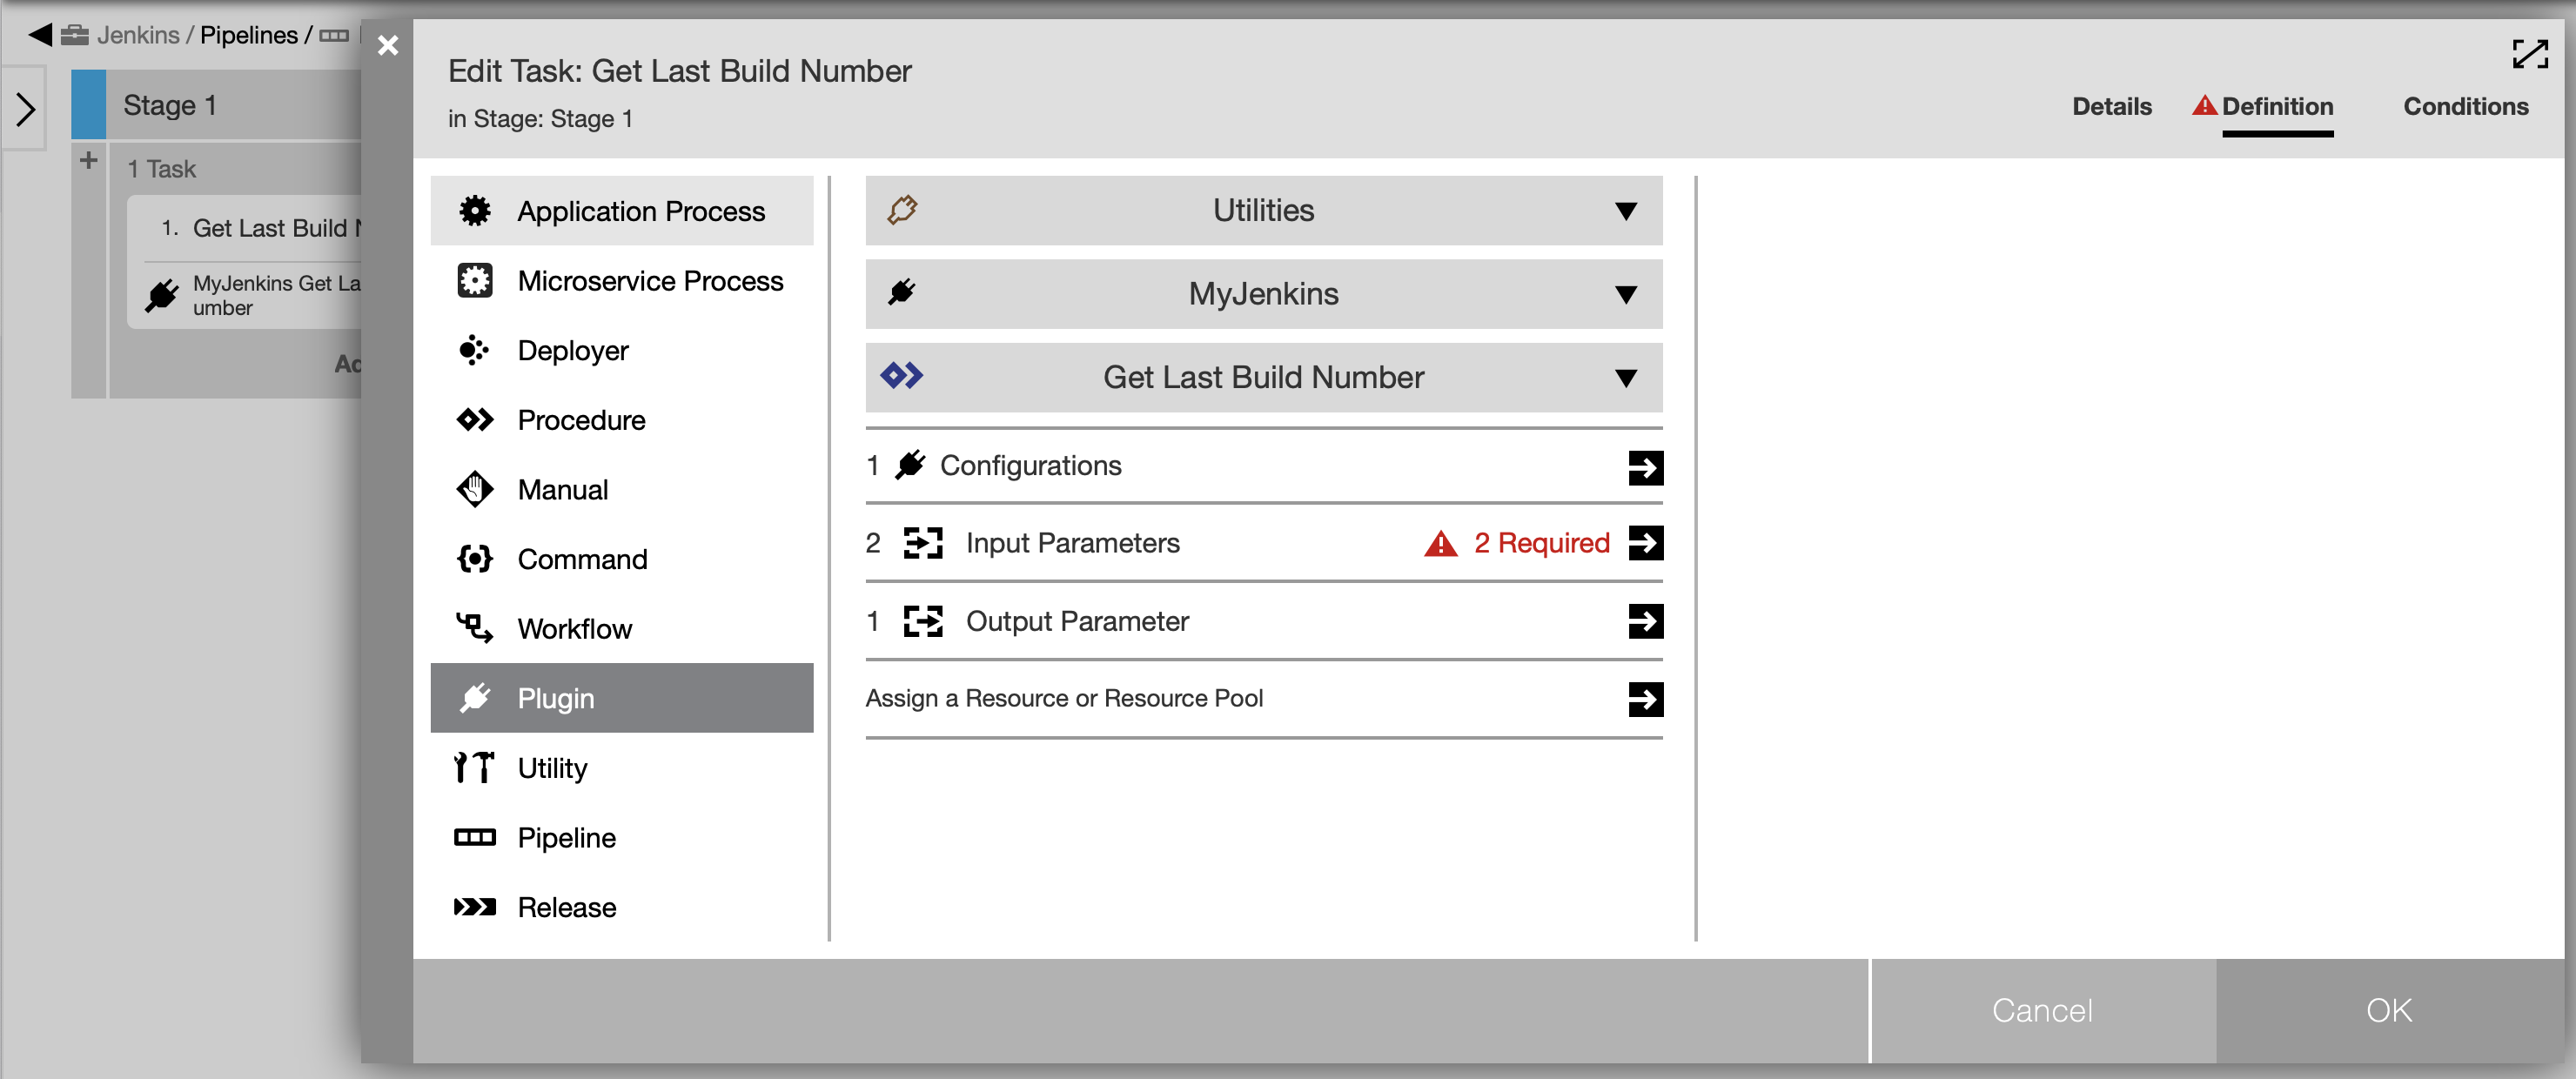The height and width of the screenshot is (1079, 2576).
Task: Open Output Parameter with its arrow button
Action: pos(1645,622)
